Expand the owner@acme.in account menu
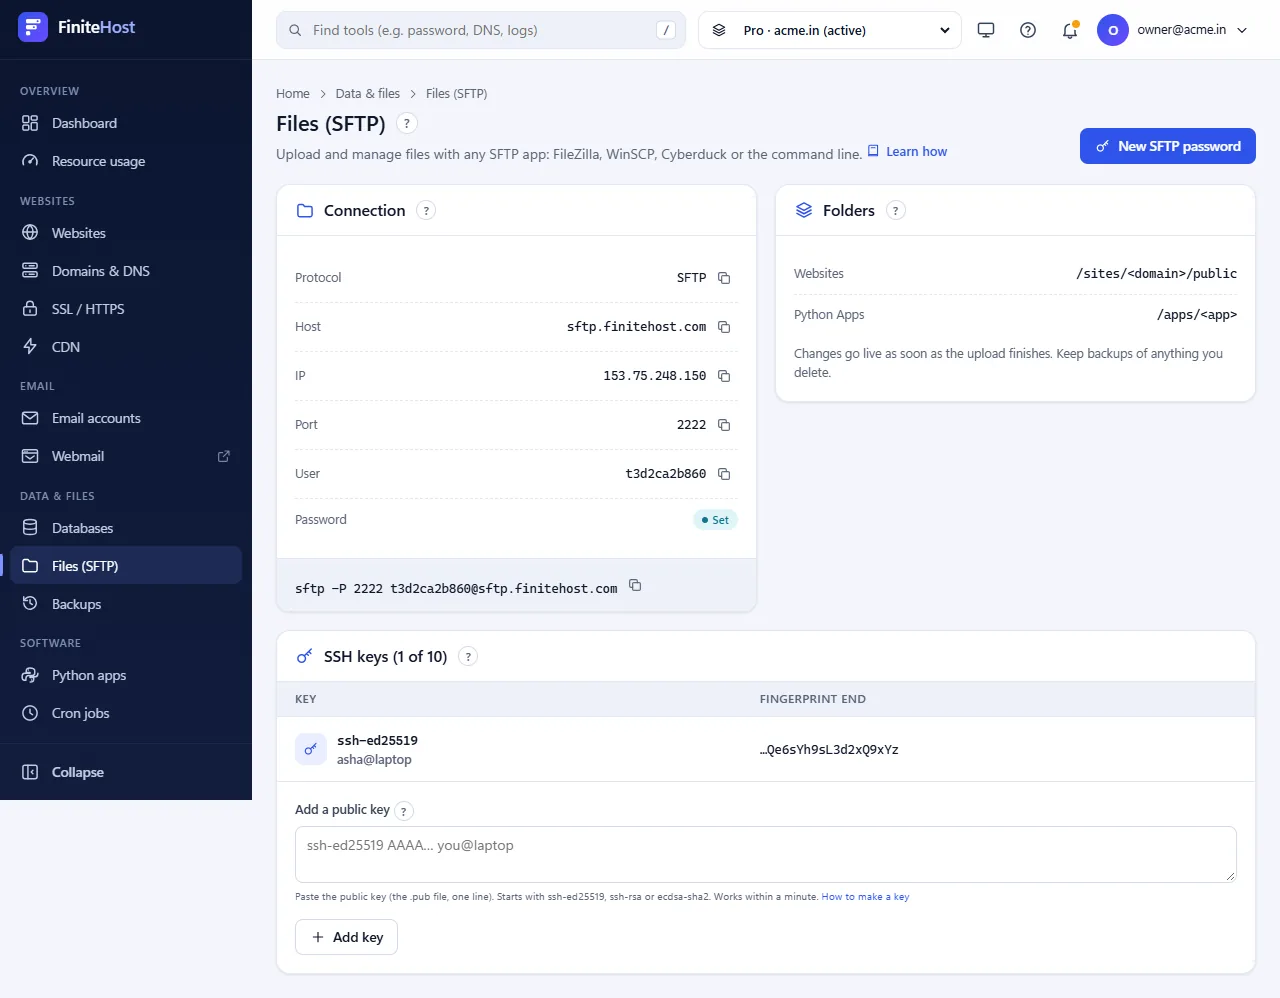 (1173, 30)
